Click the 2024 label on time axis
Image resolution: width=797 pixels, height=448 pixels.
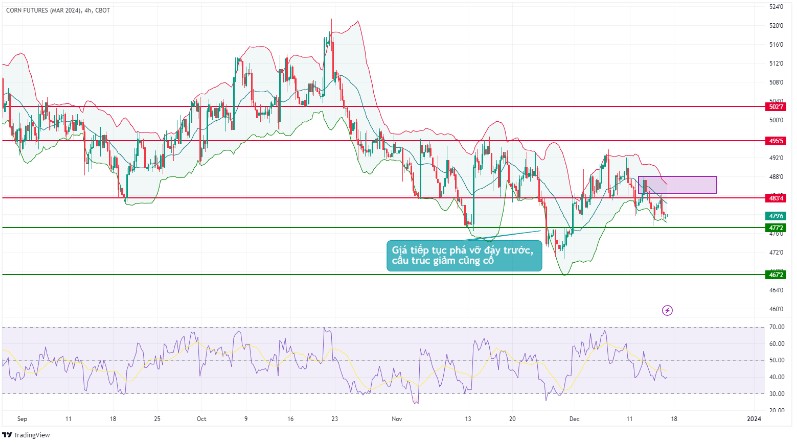click(754, 417)
